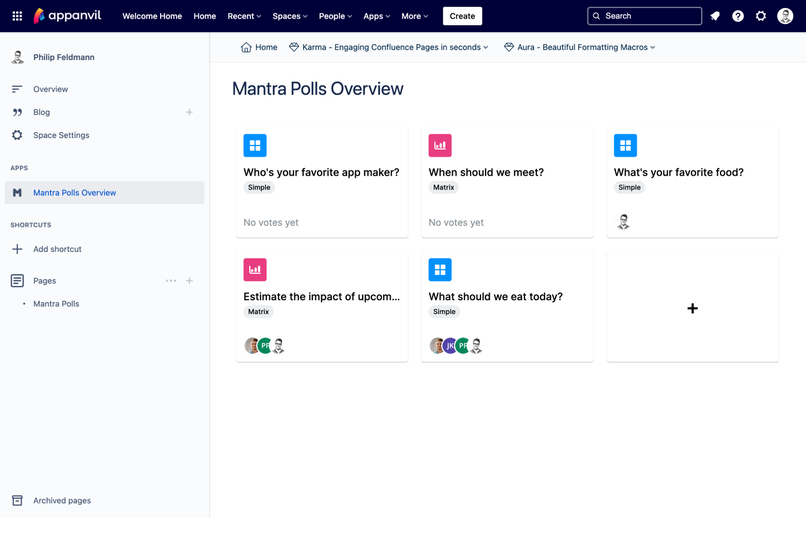Click the plus icon beside Blog
Image resolution: width=806 pixels, height=537 pixels.
(x=189, y=112)
